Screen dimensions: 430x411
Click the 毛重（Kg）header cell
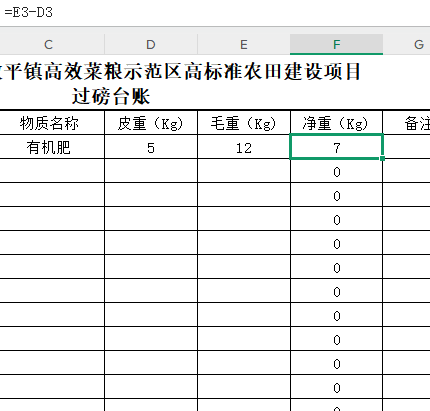point(244,123)
